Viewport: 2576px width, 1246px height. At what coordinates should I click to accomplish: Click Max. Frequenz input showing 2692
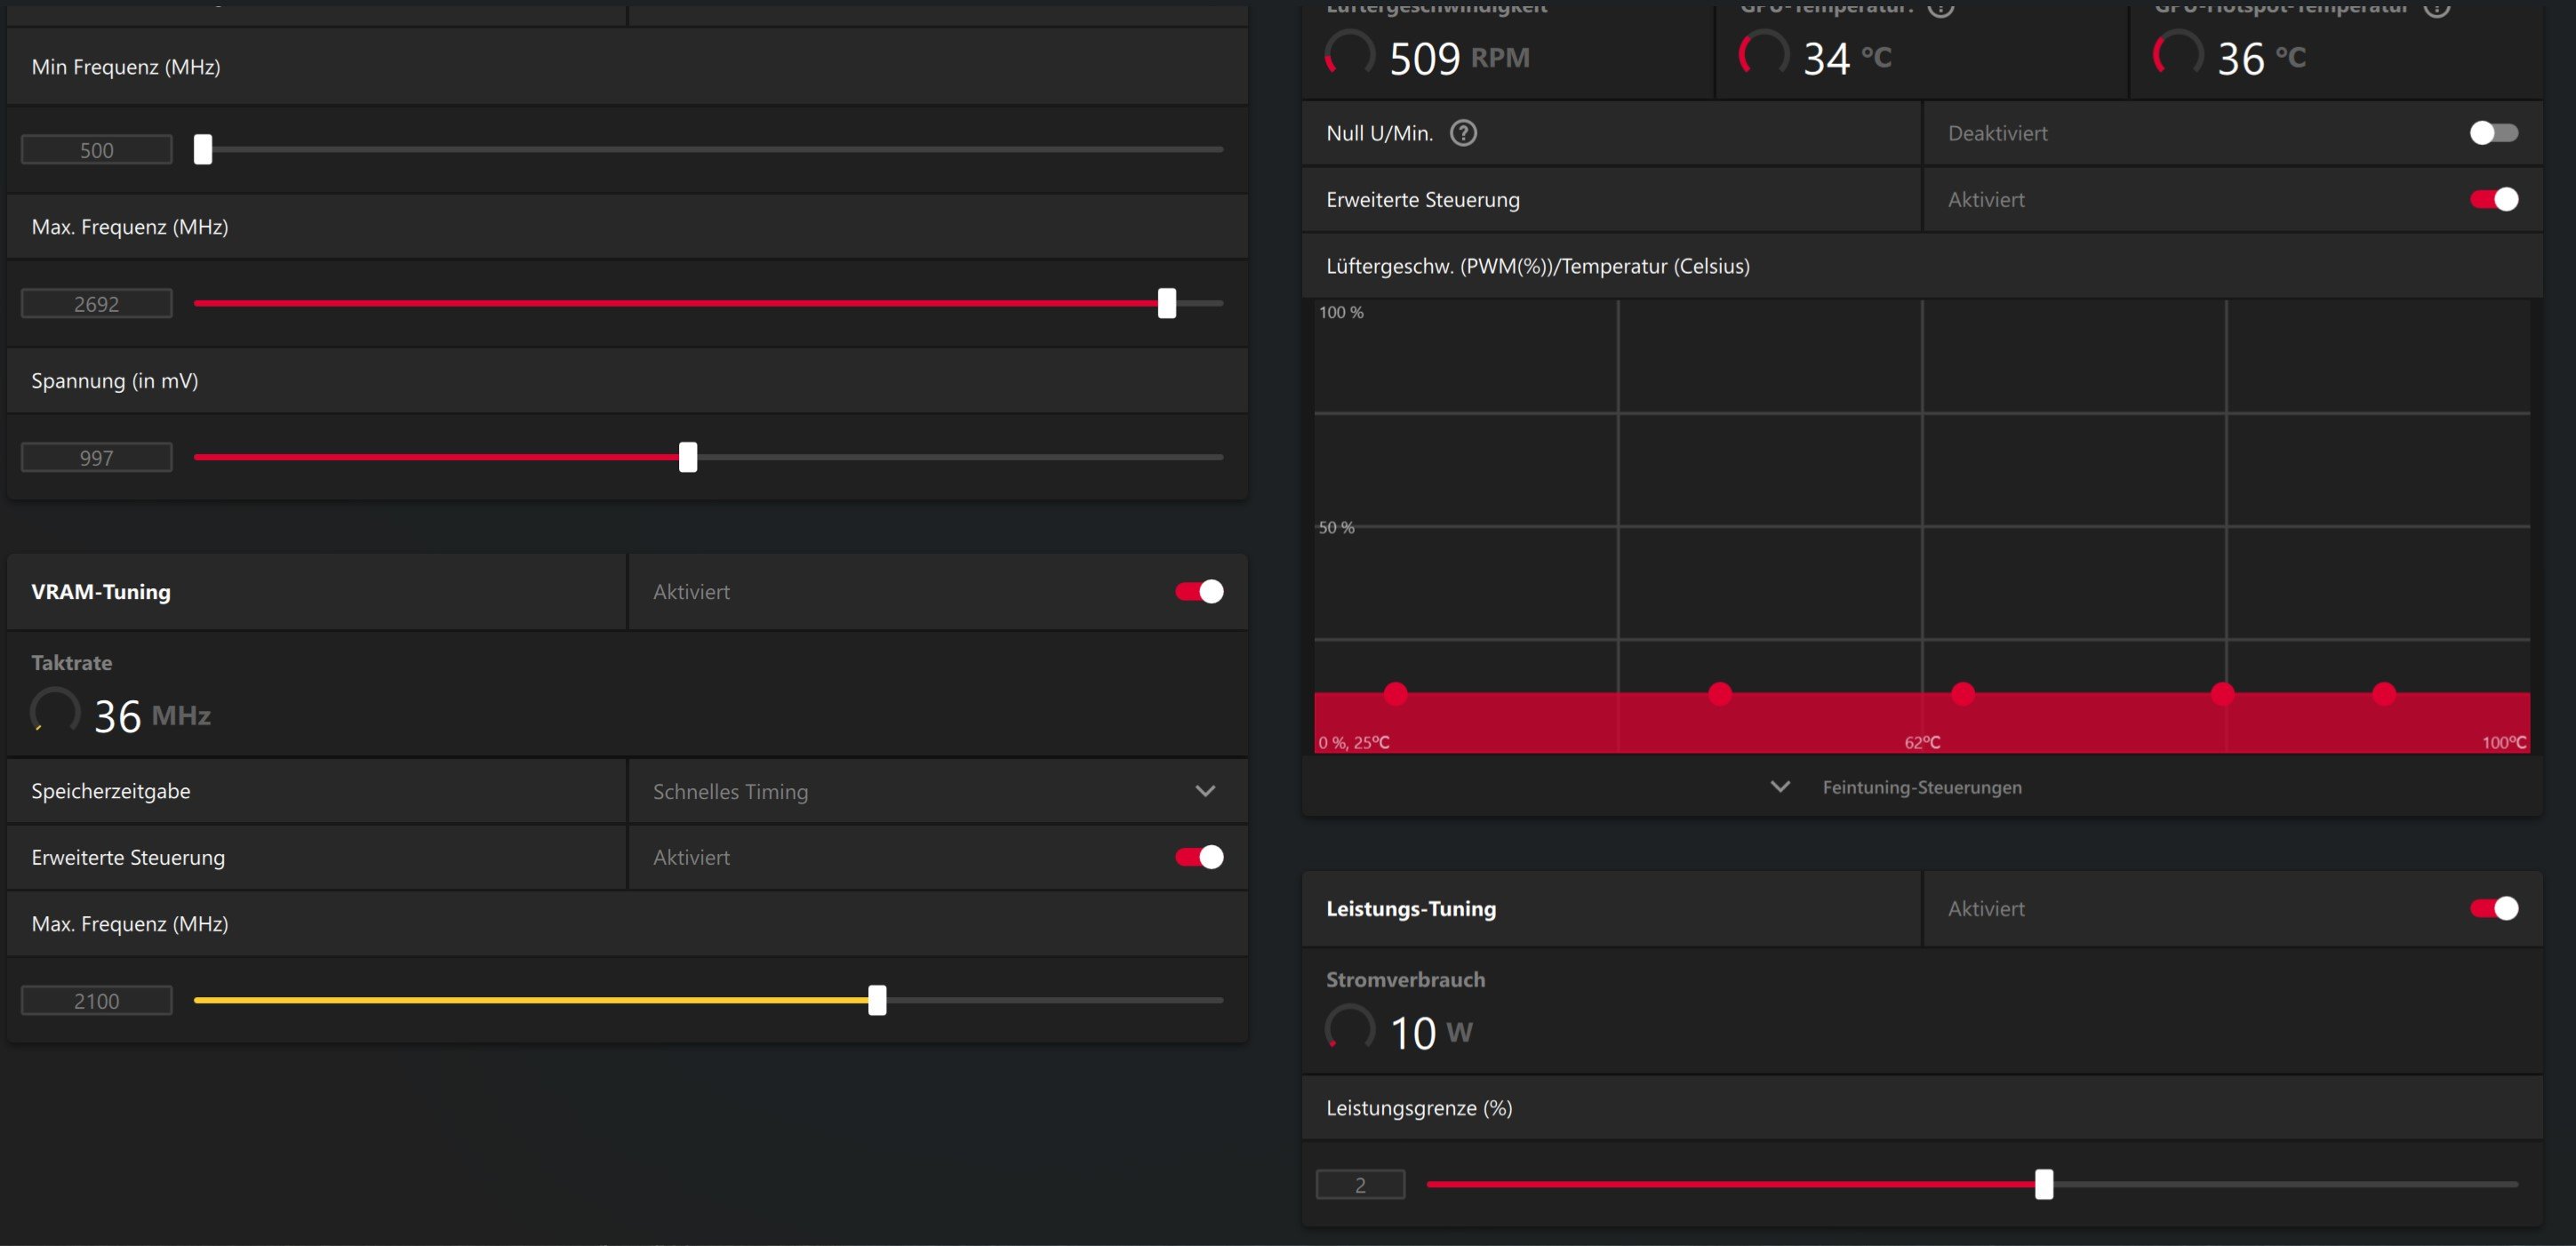click(97, 304)
